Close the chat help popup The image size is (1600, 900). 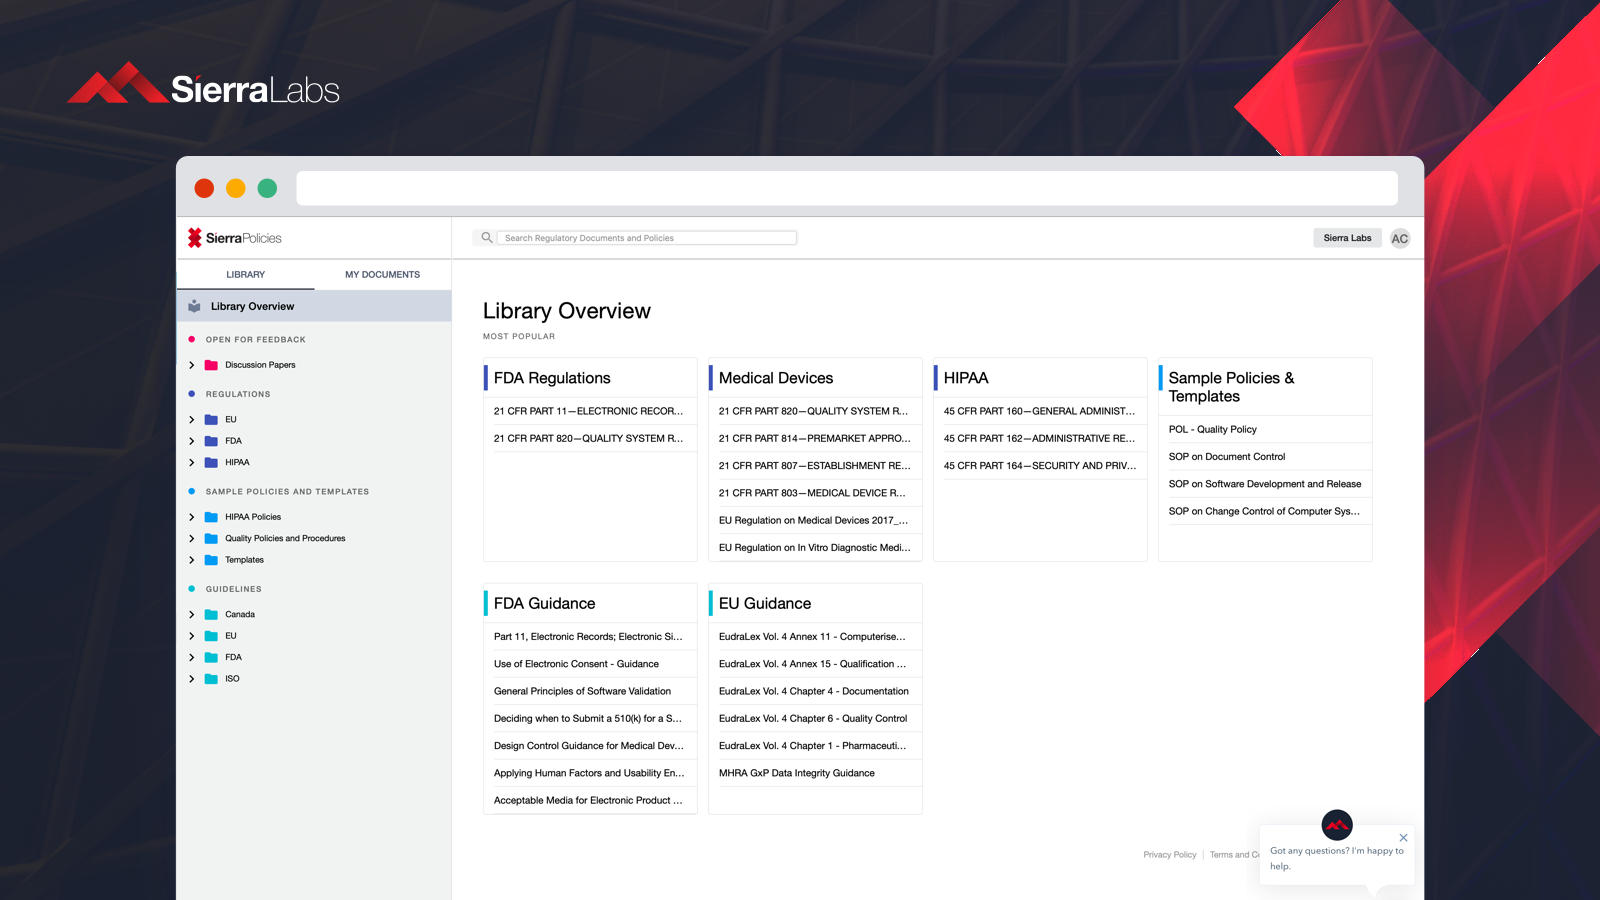1403,838
